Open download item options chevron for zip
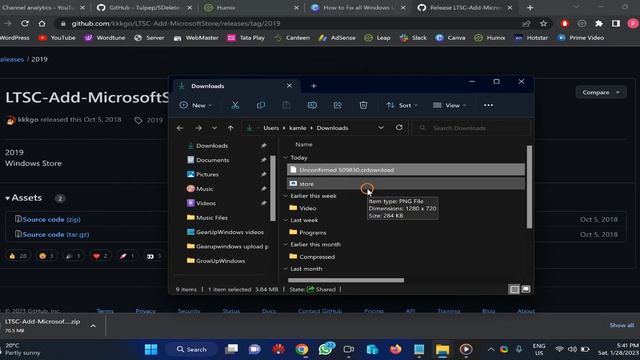 [93, 326]
